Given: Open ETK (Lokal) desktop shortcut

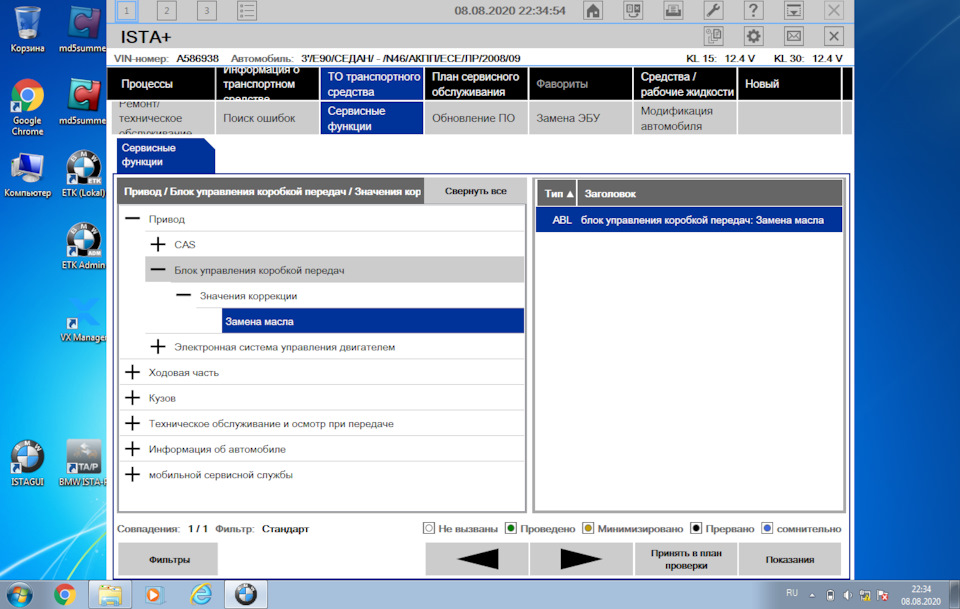Looking at the screenshot, I should 84,174.
